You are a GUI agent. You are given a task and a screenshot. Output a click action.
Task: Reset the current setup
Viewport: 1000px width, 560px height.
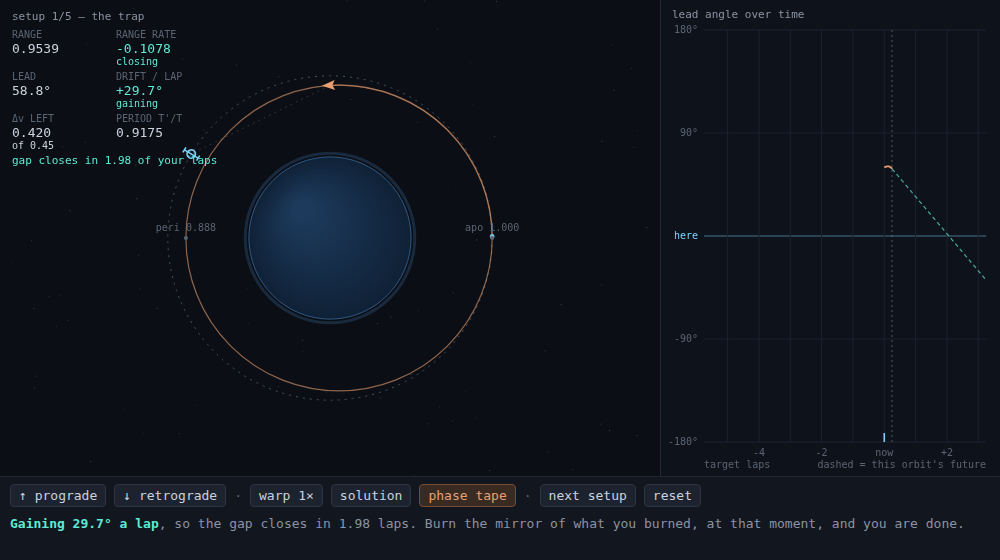coord(672,496)
